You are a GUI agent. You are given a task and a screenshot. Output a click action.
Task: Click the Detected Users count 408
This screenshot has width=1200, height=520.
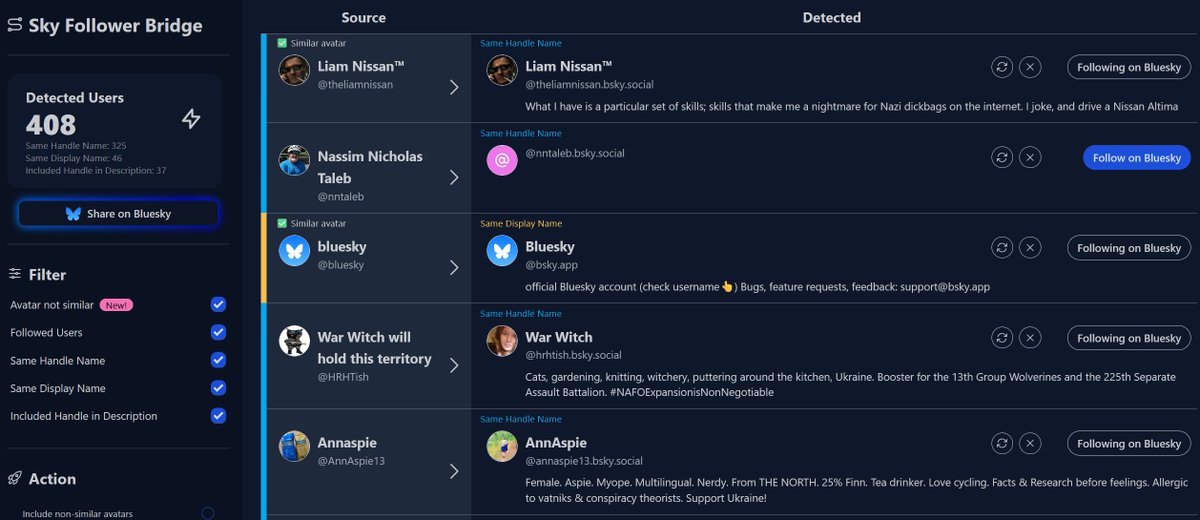coord(51,124)
